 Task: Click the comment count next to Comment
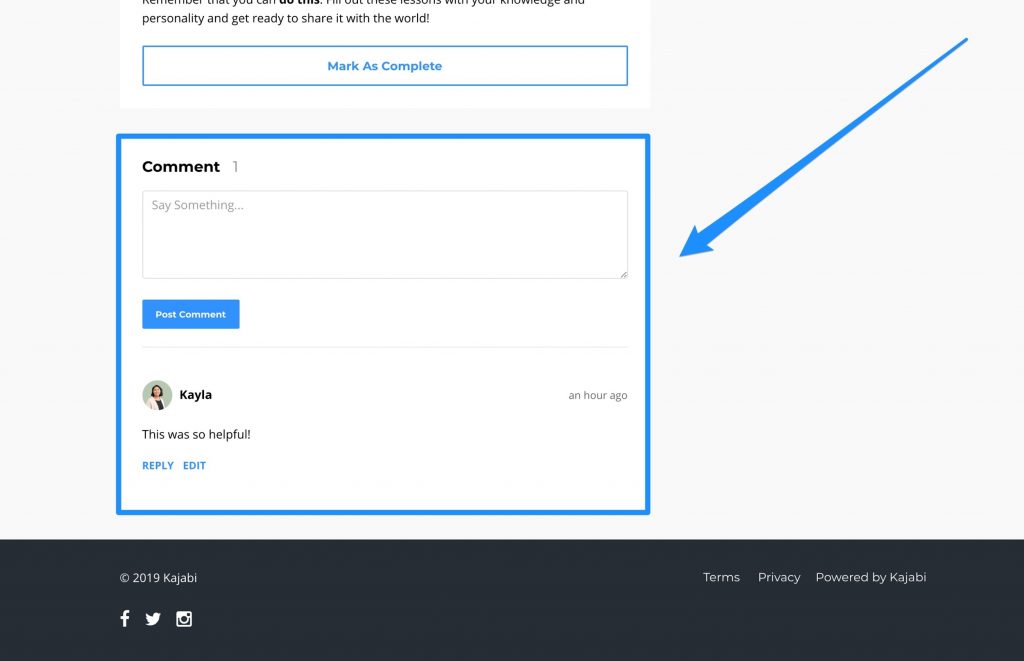(x=235, y=167)
